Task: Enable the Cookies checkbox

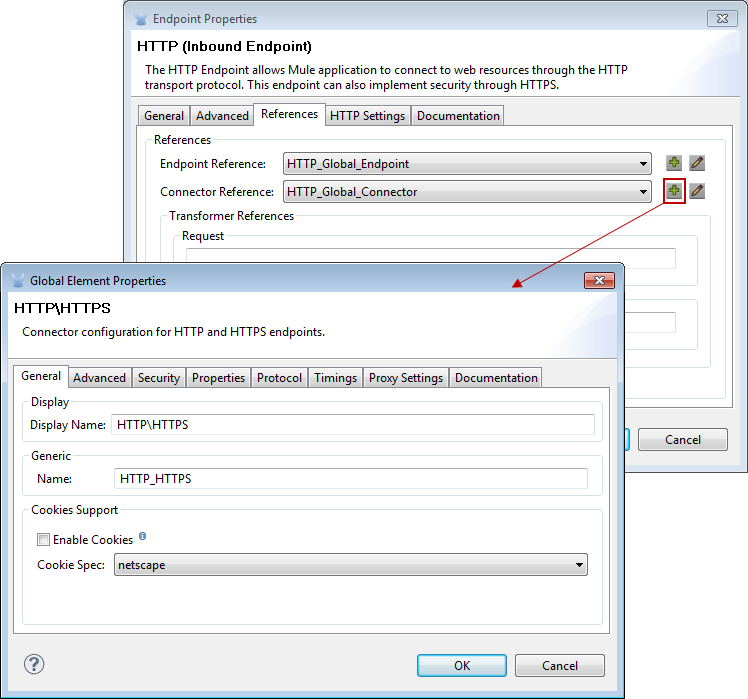Action: click(43, 540)
